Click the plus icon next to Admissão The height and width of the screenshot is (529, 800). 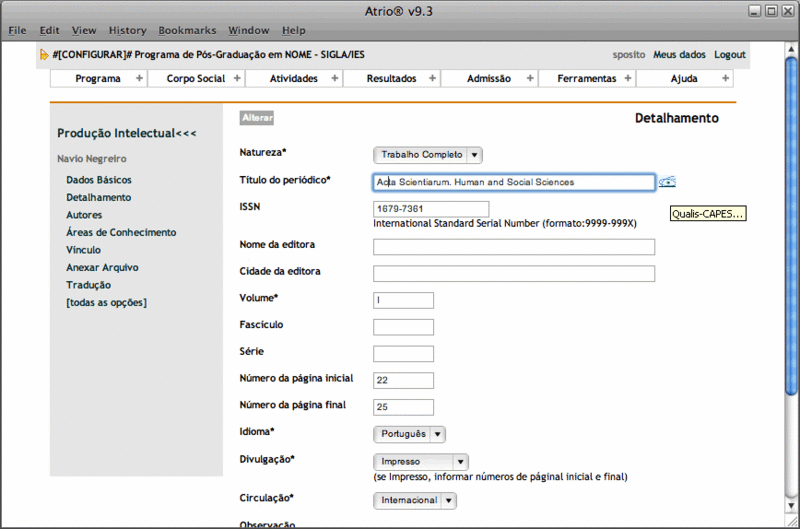[531, 78]
